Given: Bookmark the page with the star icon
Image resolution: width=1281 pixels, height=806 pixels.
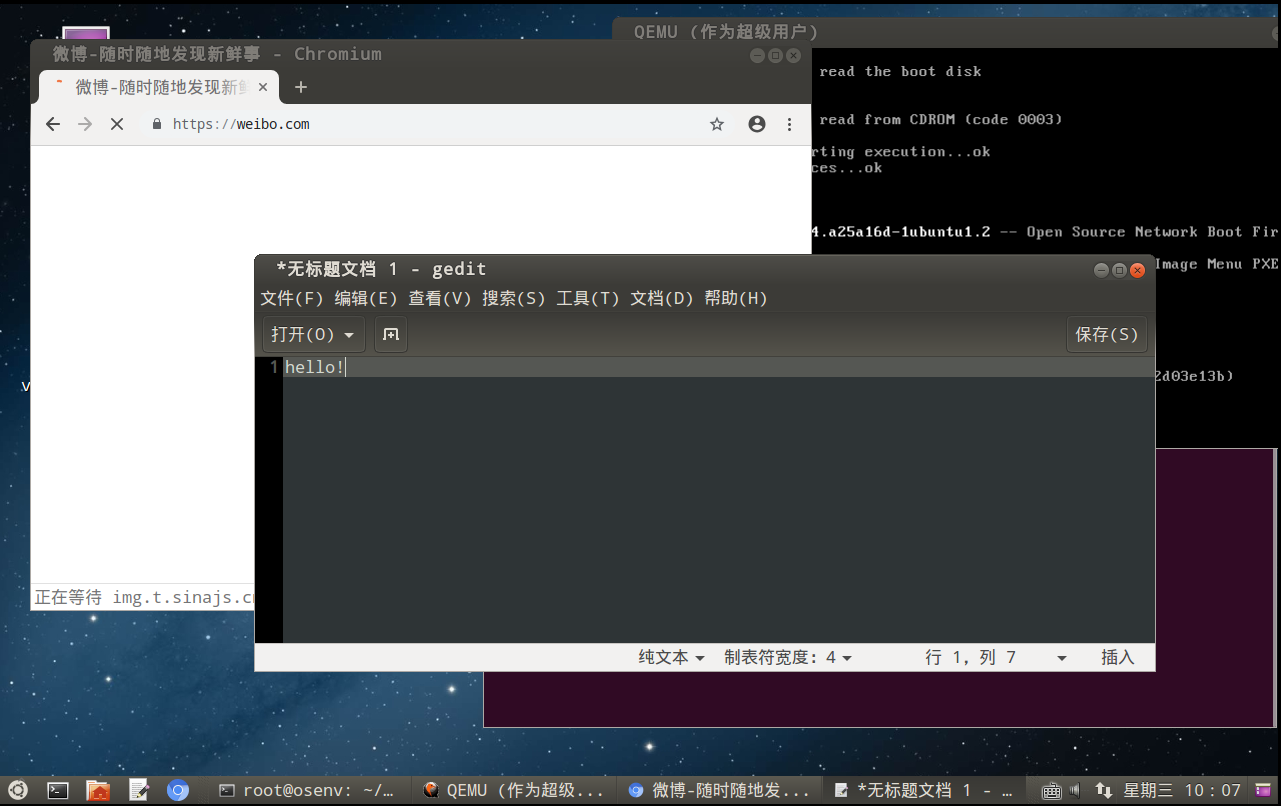Looking at the screenshot, I should [716, 124].
